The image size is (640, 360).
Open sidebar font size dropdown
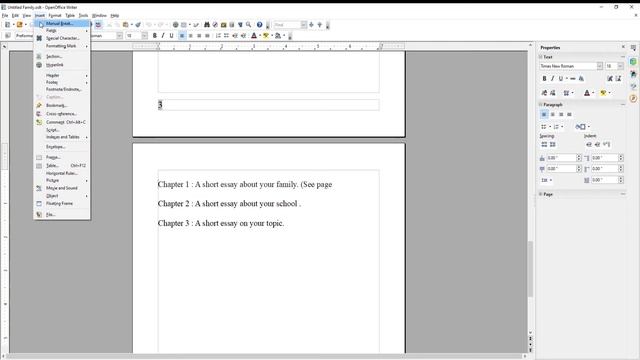[620, 66]
